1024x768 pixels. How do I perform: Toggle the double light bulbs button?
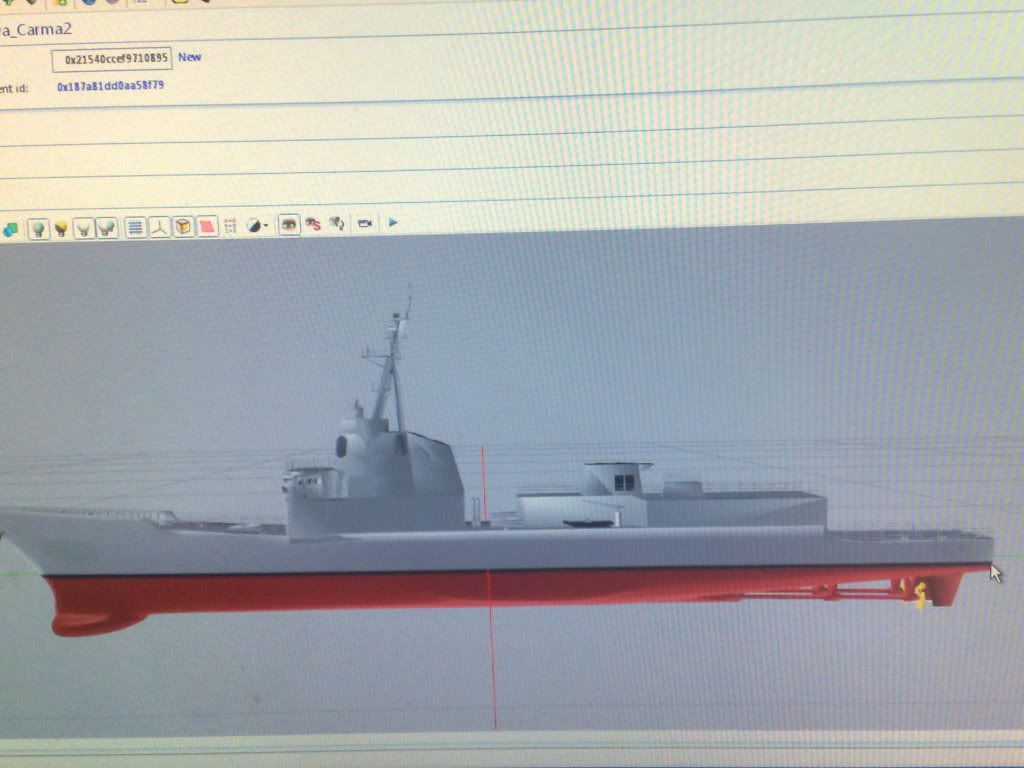[x=106, y=228]
